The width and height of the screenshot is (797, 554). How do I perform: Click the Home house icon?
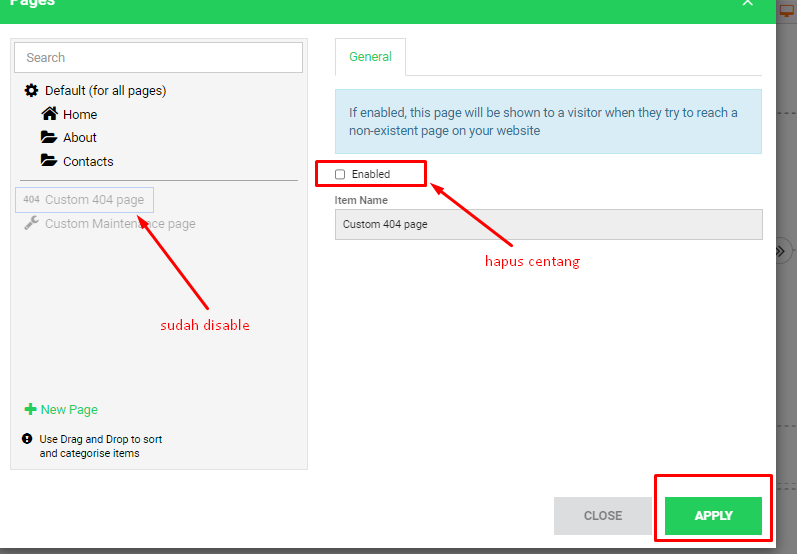coord(49,114)
